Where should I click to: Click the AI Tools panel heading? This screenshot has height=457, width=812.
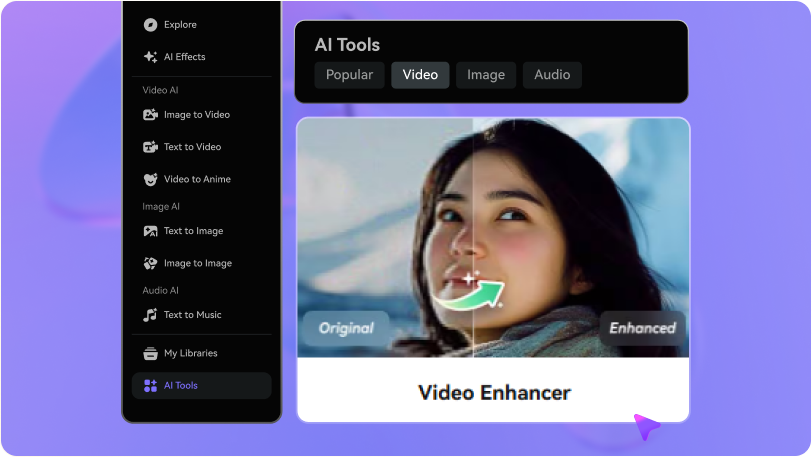pos(347,45)
